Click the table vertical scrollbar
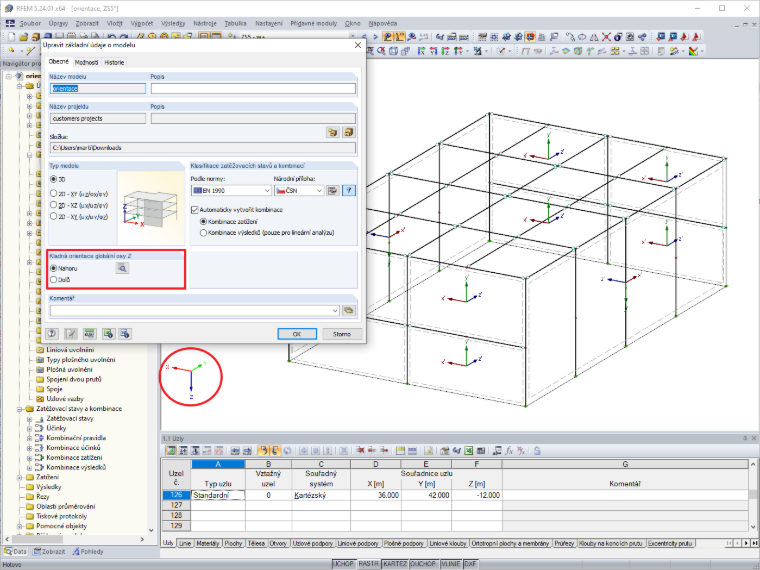This screenshot has width=760, height=570. pos(753,494)
